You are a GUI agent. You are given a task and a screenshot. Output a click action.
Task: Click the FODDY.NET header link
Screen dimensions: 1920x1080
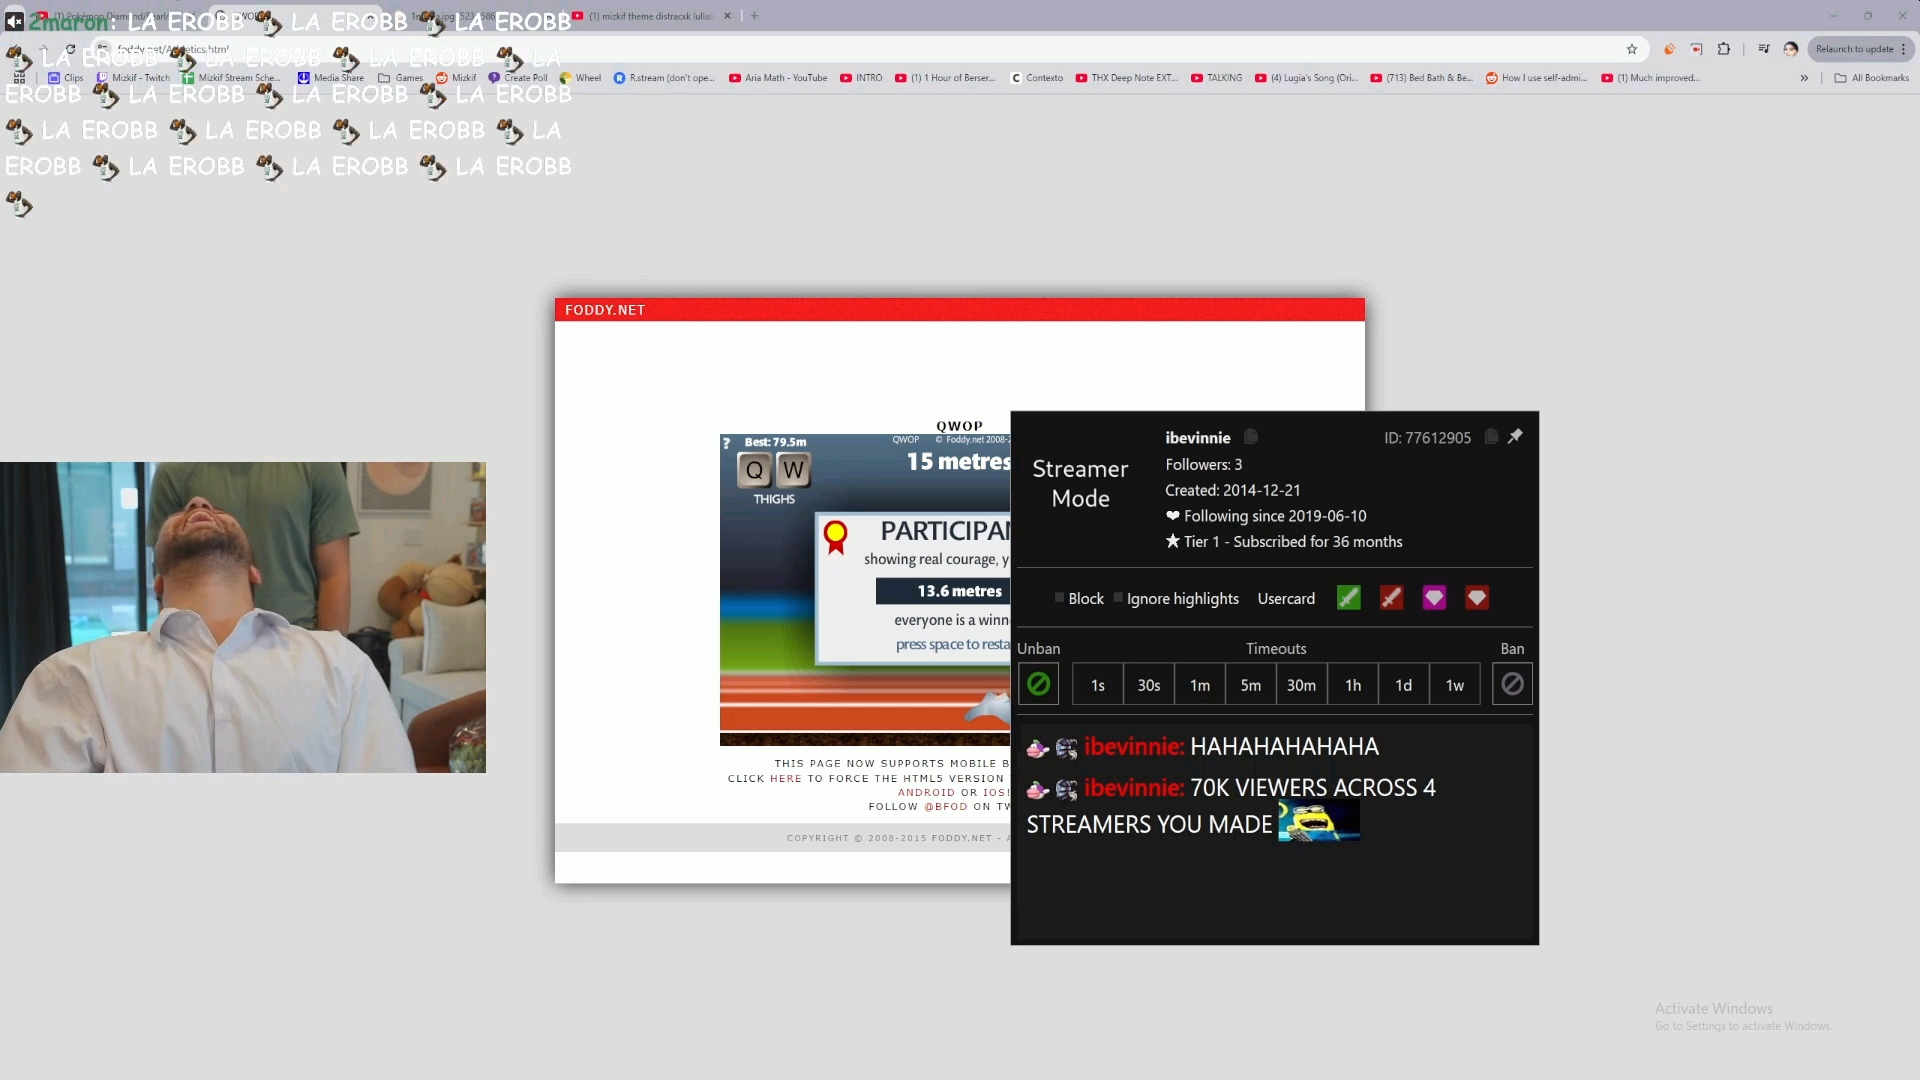point(605,310)
